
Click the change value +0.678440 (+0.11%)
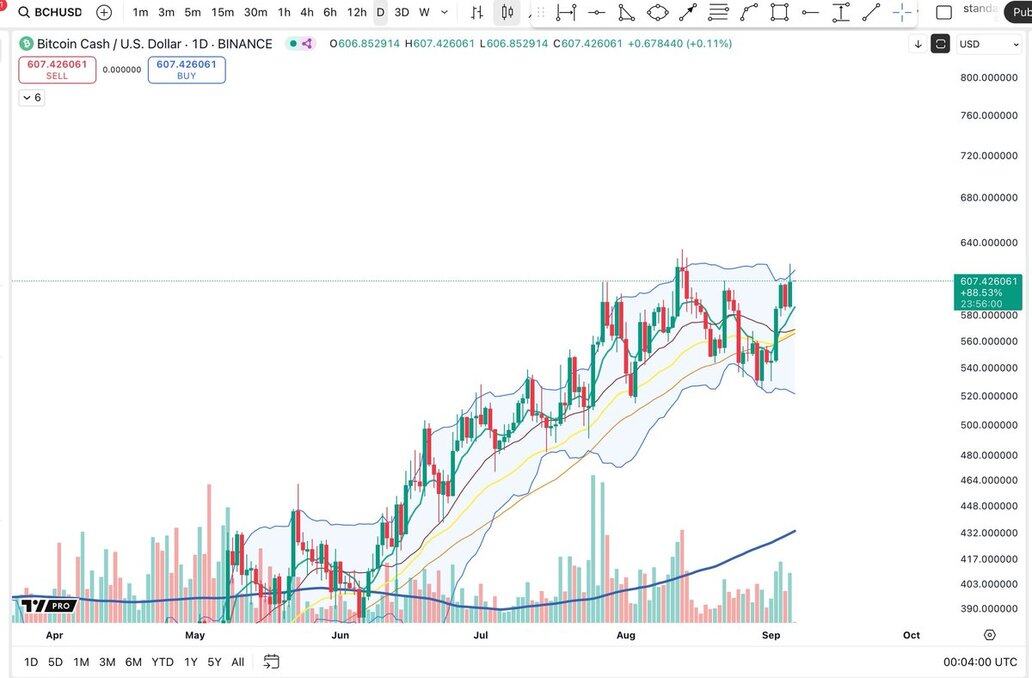680,44
